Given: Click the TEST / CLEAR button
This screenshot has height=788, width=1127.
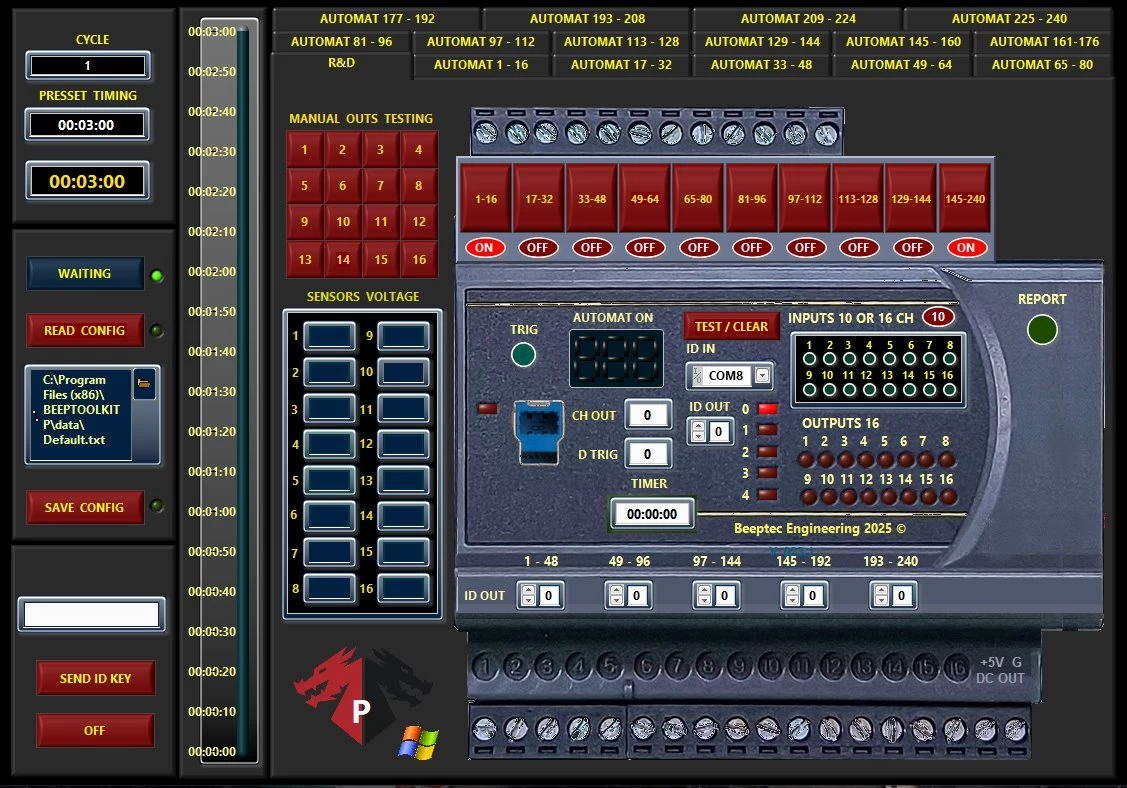Looking at the screenshot, I should tap(731, 326).
